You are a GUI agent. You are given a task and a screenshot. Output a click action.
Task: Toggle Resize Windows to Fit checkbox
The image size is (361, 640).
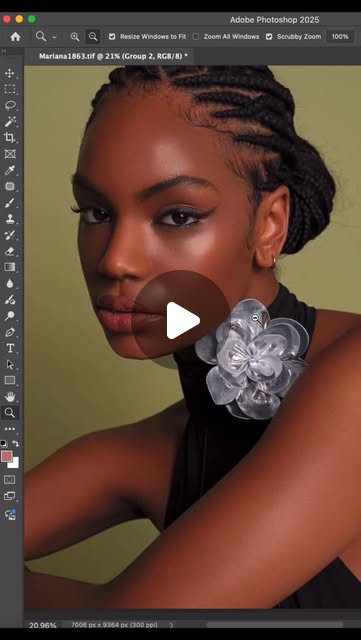coord(112,37)
